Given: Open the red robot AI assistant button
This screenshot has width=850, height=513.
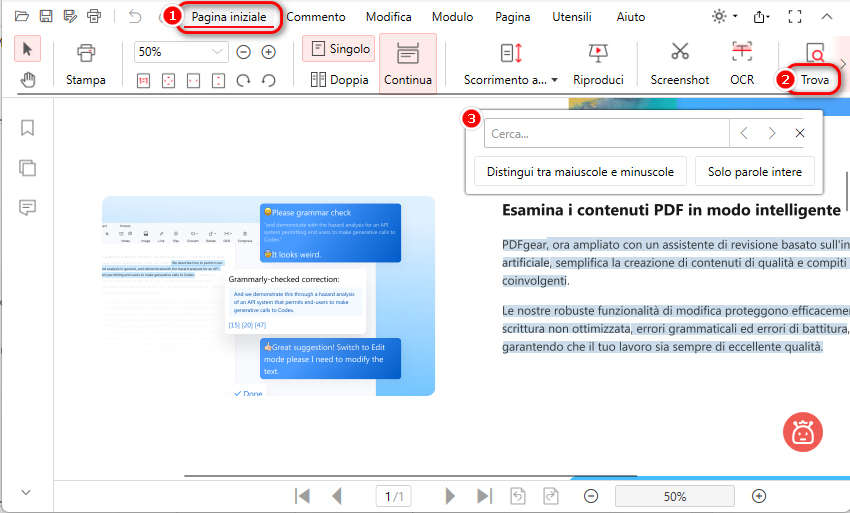Looking at the screenshot, I should click(802, 432).
